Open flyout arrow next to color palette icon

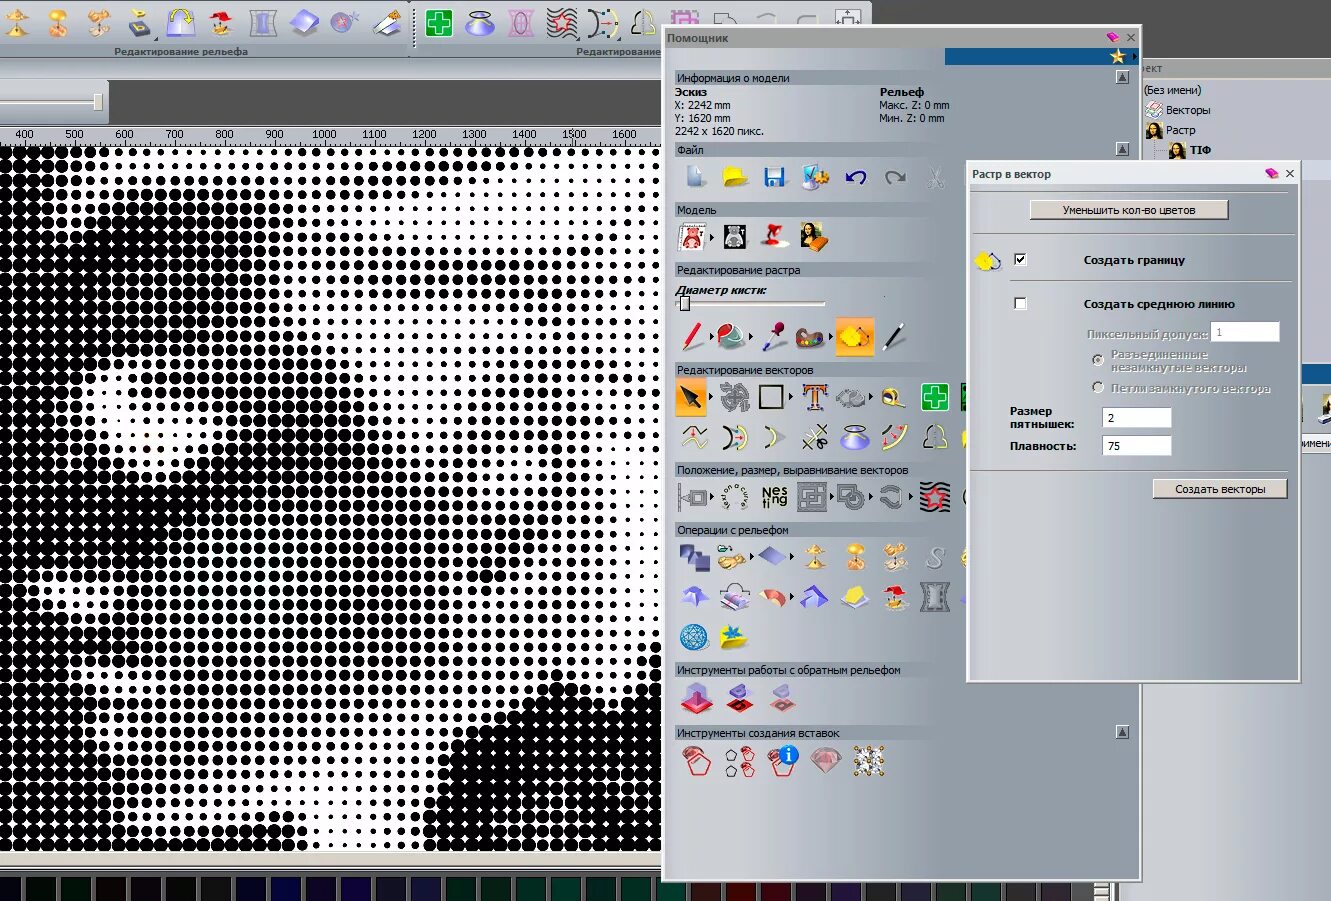(829, 338)
